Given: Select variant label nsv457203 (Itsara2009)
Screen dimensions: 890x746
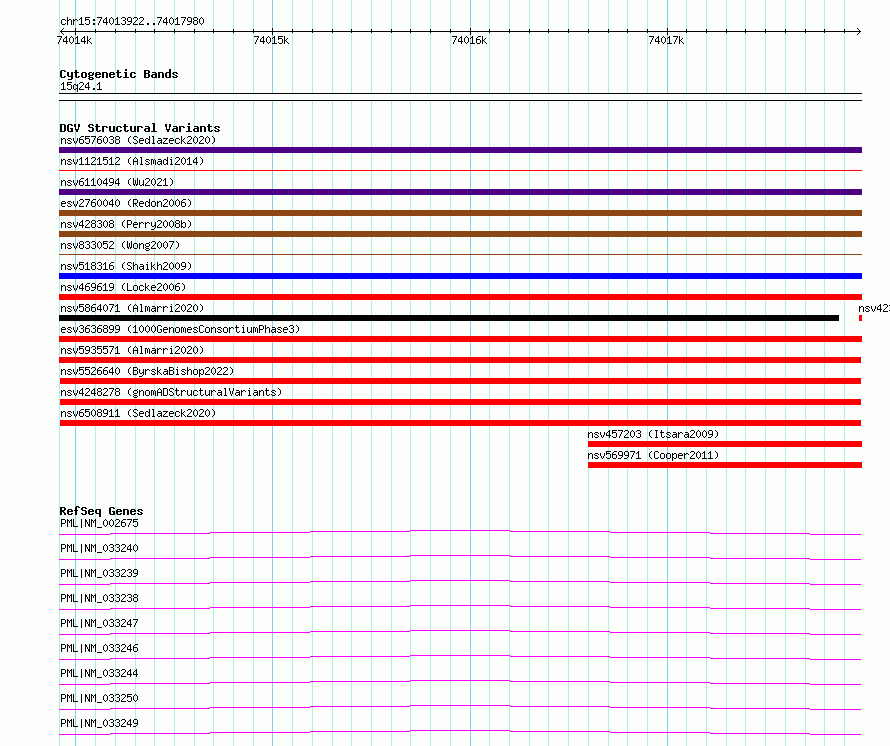Looking at the screenshot, I should [653, 434].
